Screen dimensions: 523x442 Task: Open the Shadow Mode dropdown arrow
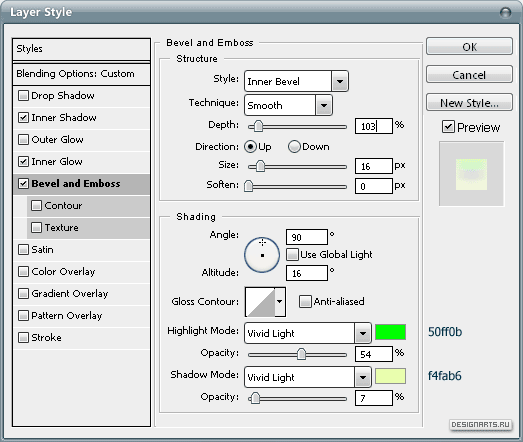(363, 377)
